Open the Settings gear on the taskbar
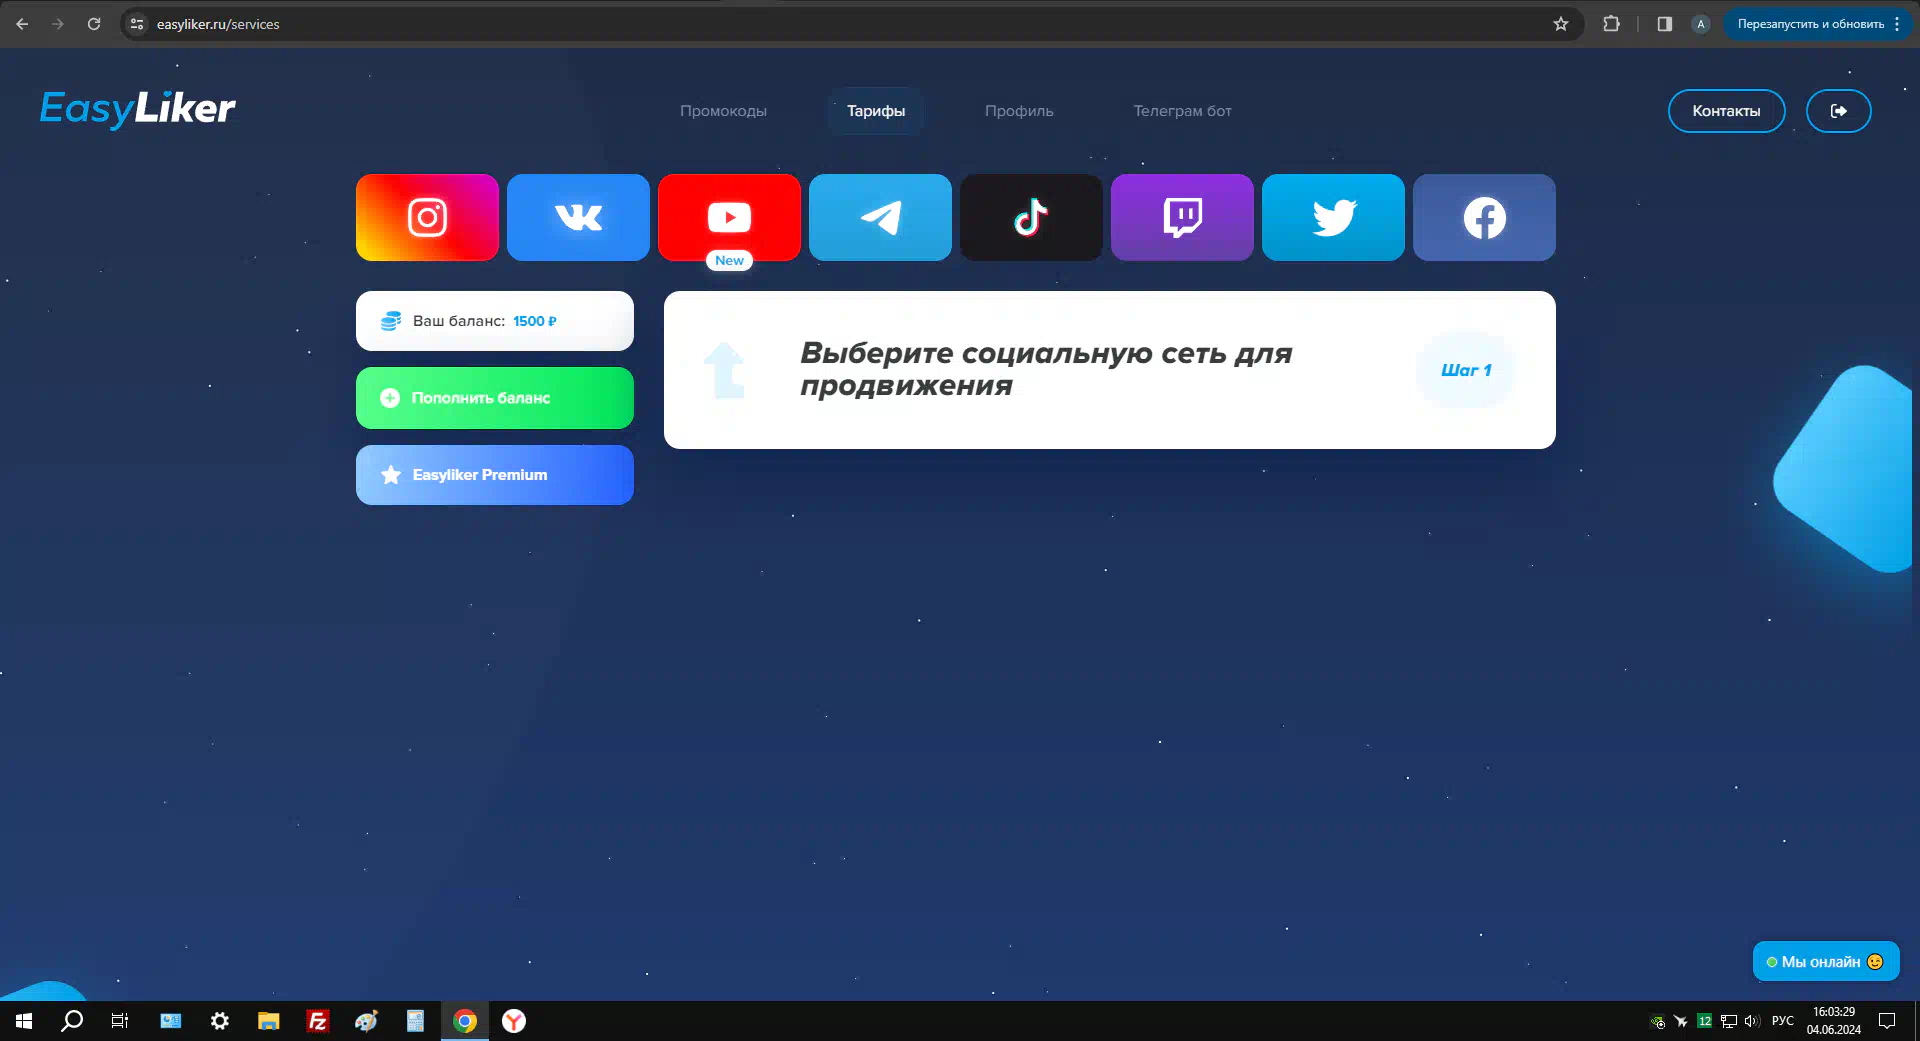 tap(220, 1021)
